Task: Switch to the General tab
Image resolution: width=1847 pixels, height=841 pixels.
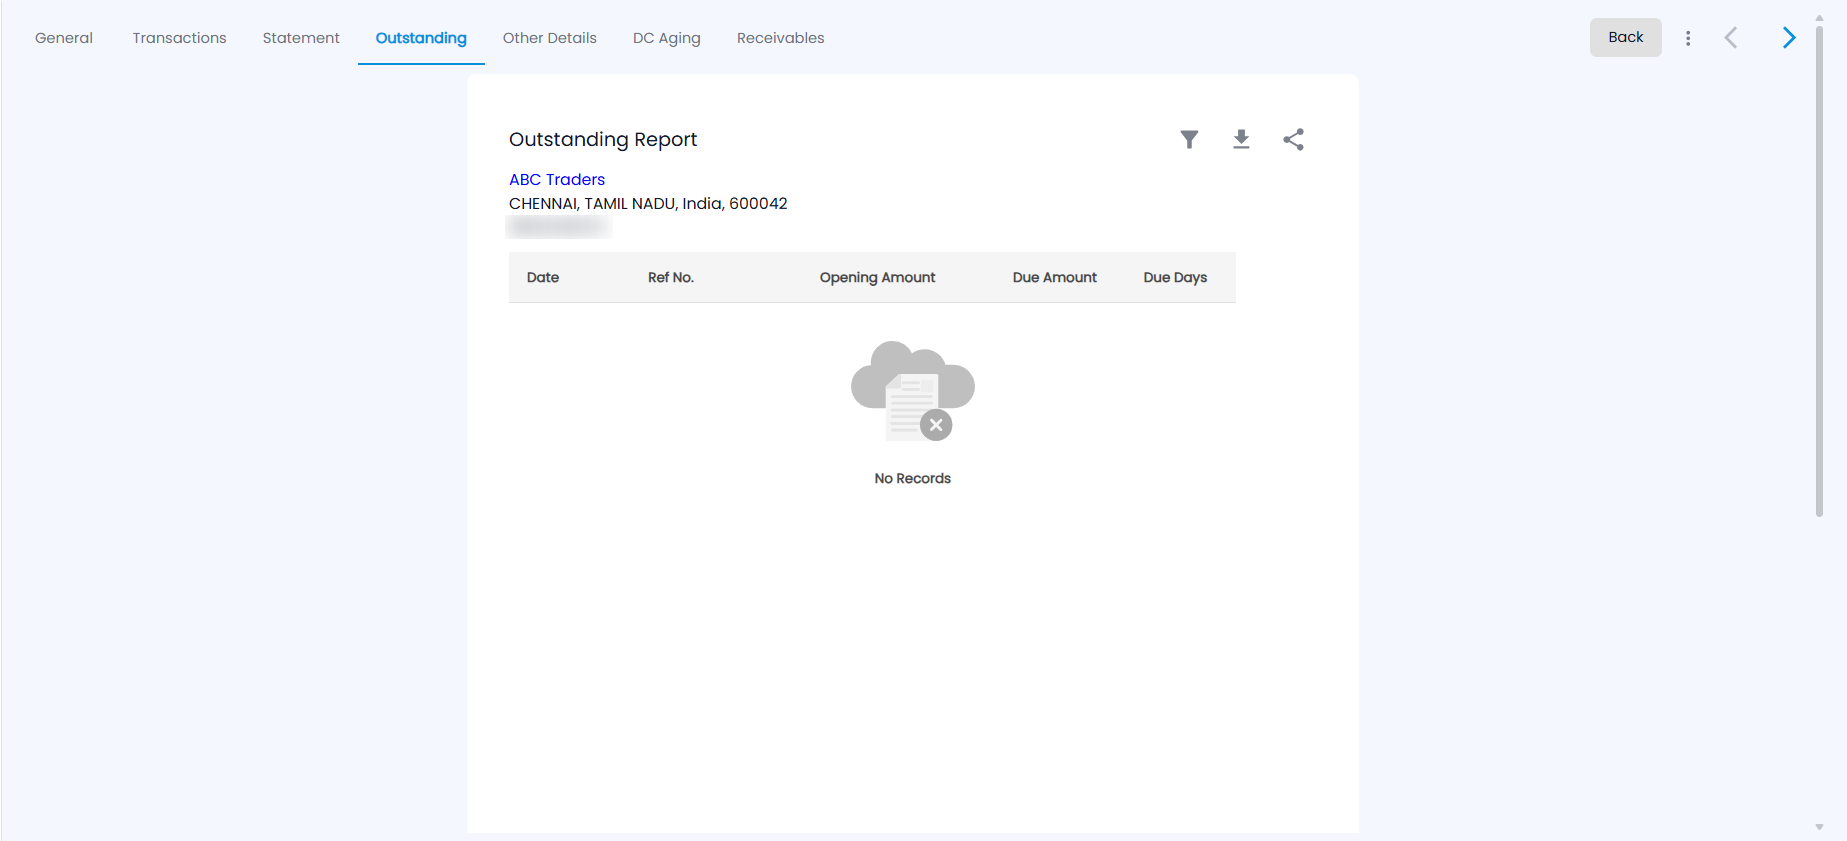Action: click(x=64, y=38)
